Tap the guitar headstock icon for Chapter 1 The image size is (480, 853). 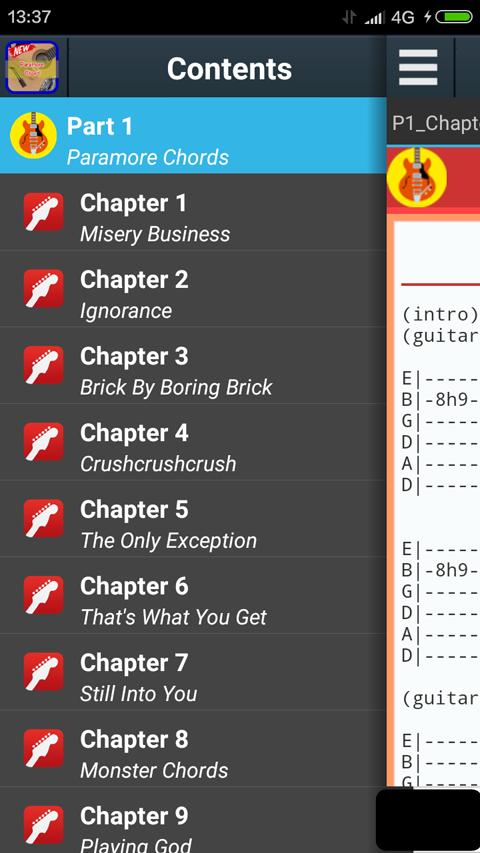[x=44, y=212]
